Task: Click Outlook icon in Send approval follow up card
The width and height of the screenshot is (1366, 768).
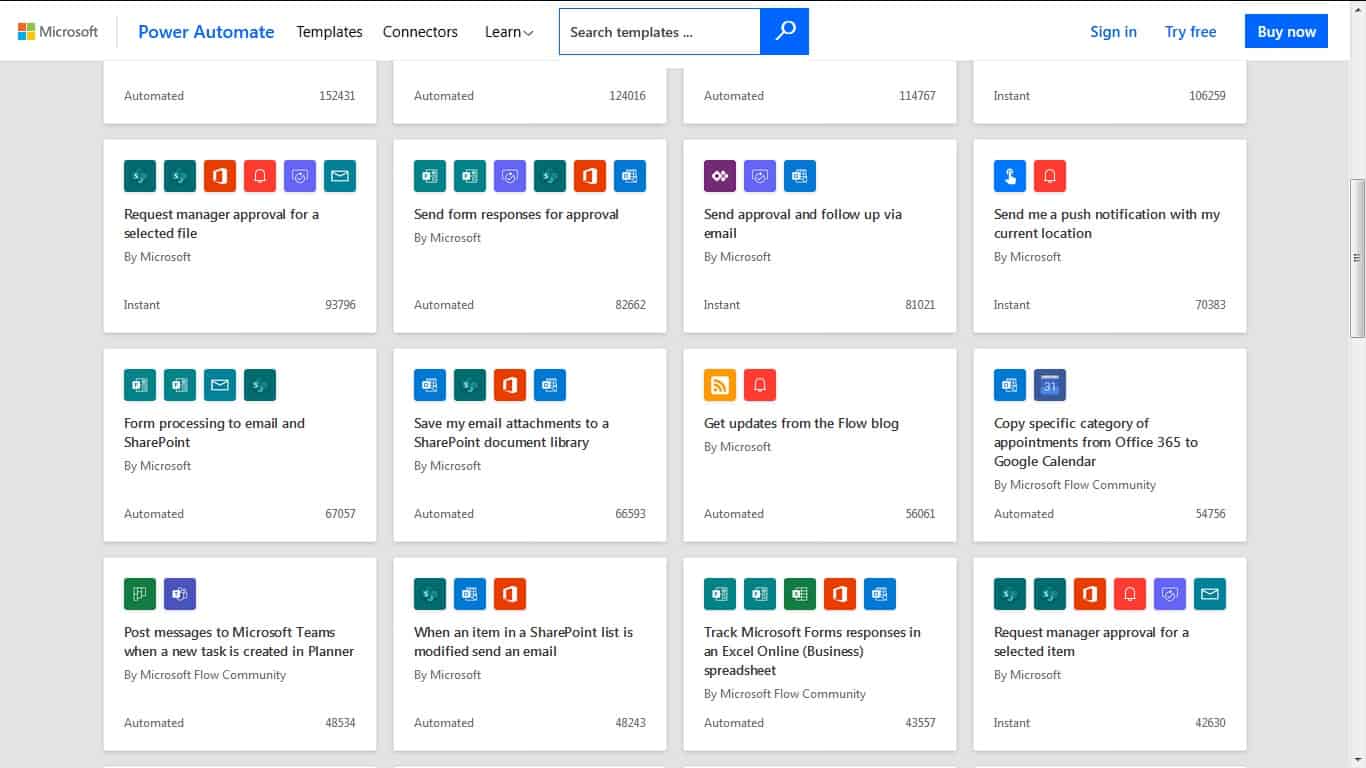Action: tap(800, 176)
